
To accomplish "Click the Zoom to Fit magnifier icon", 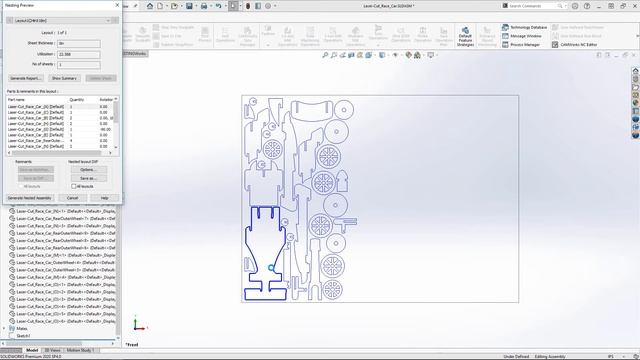I will pos(325,55).
